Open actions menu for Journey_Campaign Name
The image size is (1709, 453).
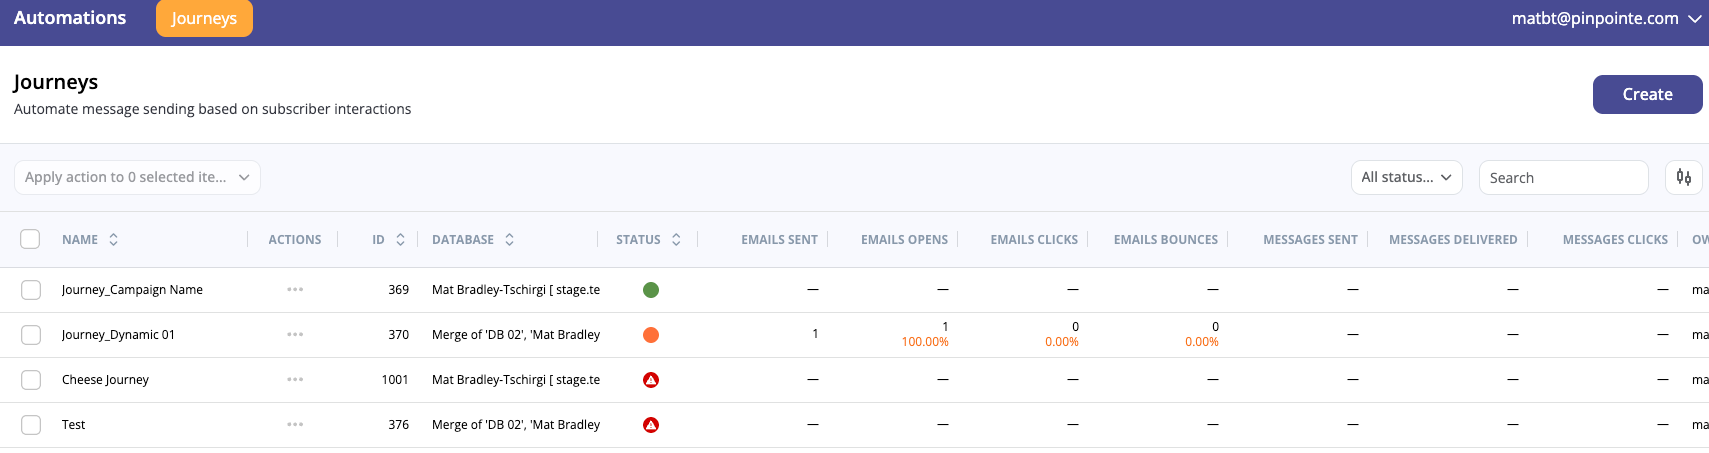click(295, 290)
